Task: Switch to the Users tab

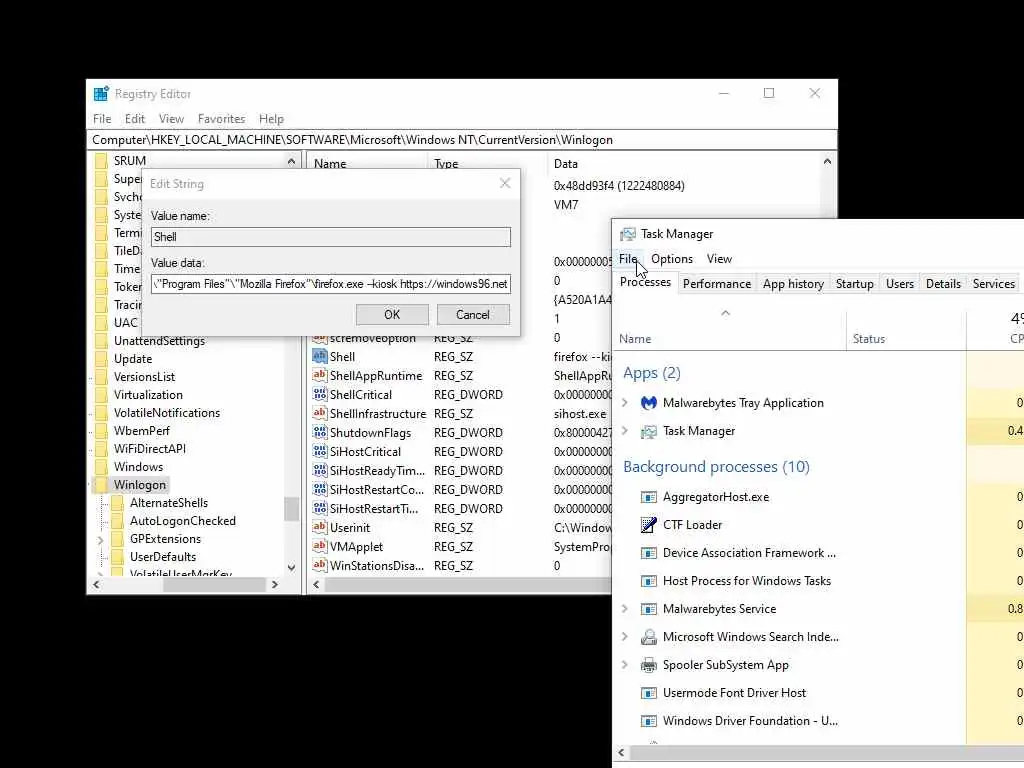Action: (899, 283)
